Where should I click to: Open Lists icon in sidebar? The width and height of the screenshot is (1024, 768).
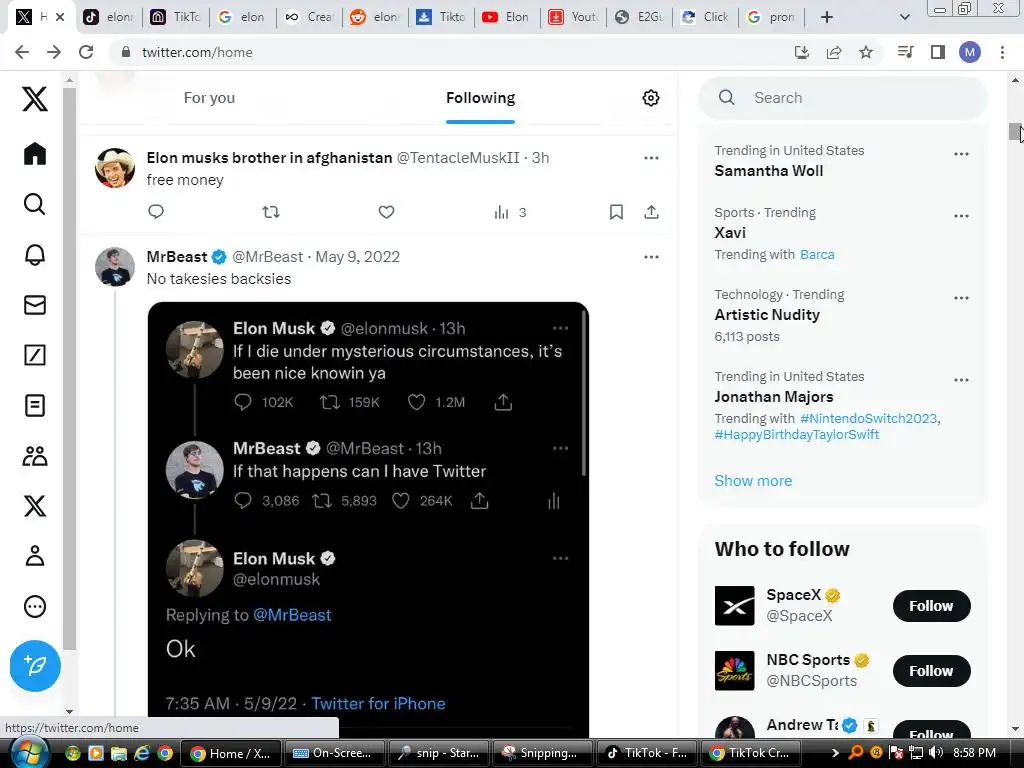coord(35,406)
